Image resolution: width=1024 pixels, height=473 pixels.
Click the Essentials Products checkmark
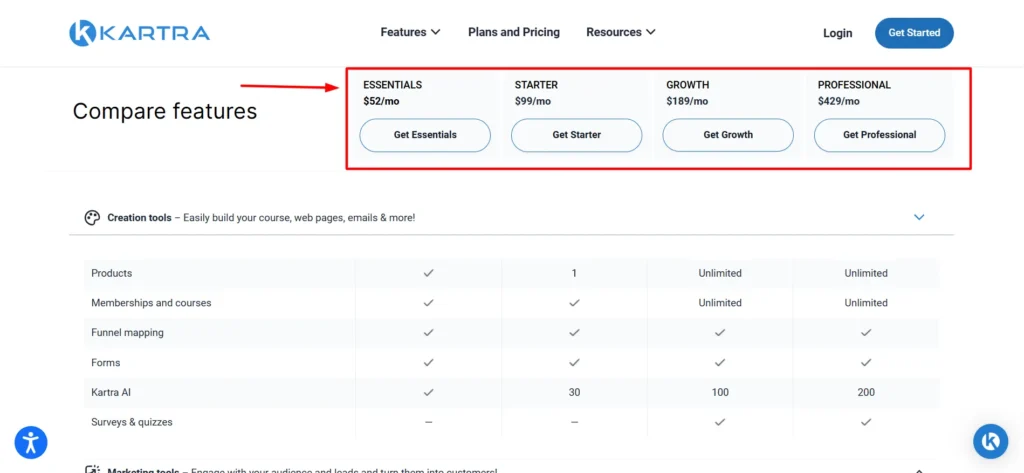coord(428,273)
